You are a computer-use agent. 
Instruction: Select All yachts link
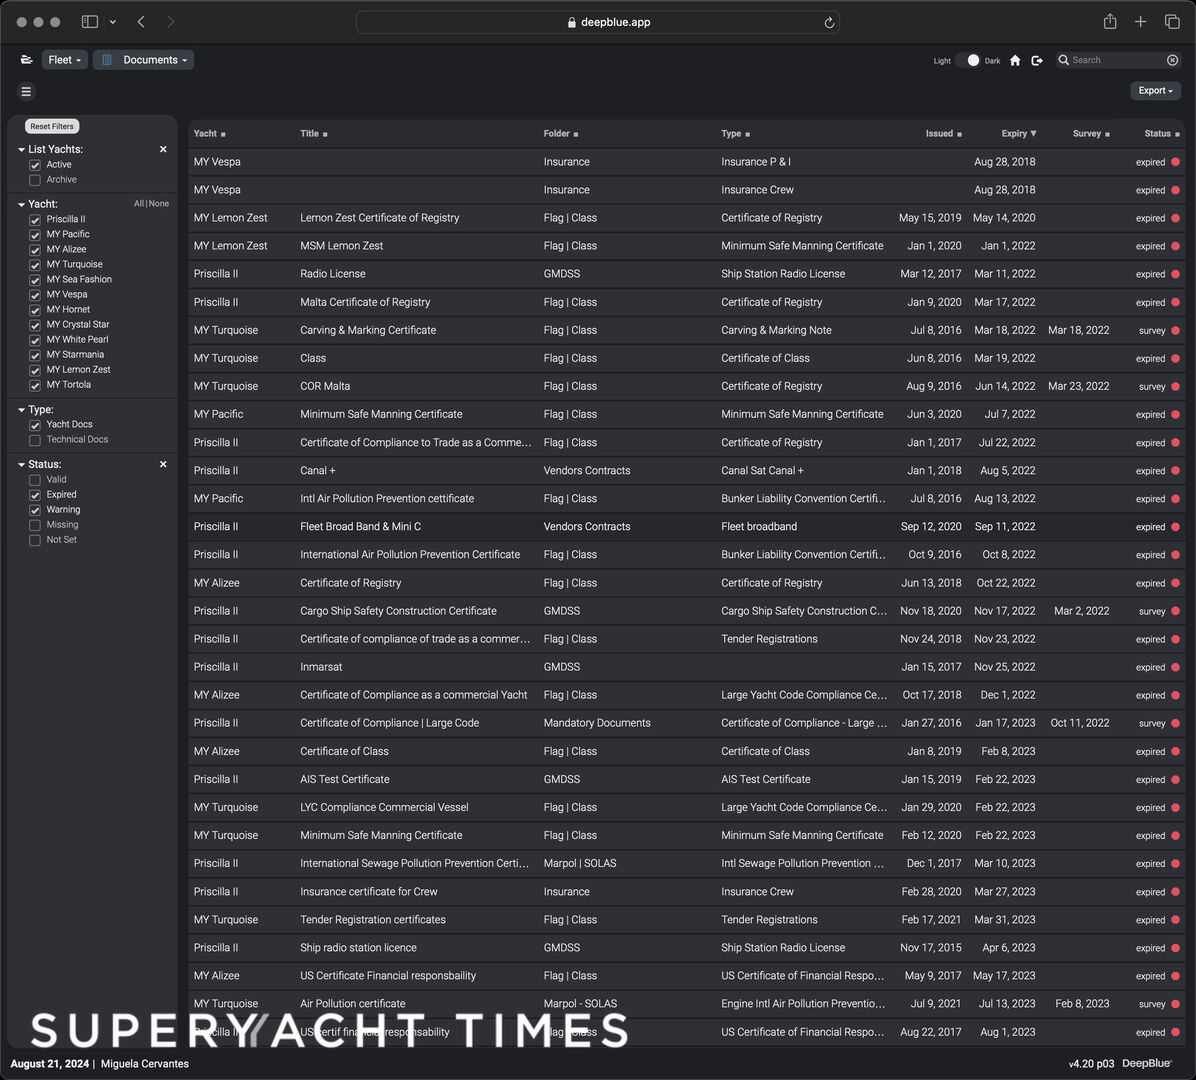(139, 204)
